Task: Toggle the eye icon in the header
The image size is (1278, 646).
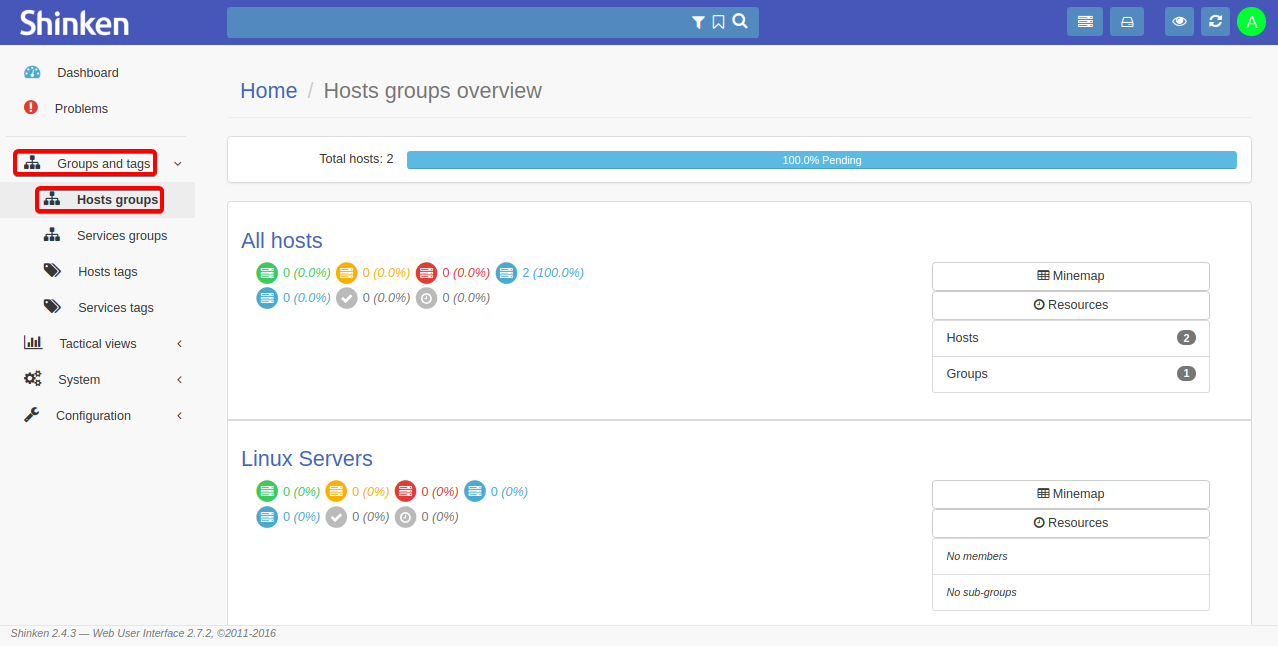Action: click(1180, 21)
